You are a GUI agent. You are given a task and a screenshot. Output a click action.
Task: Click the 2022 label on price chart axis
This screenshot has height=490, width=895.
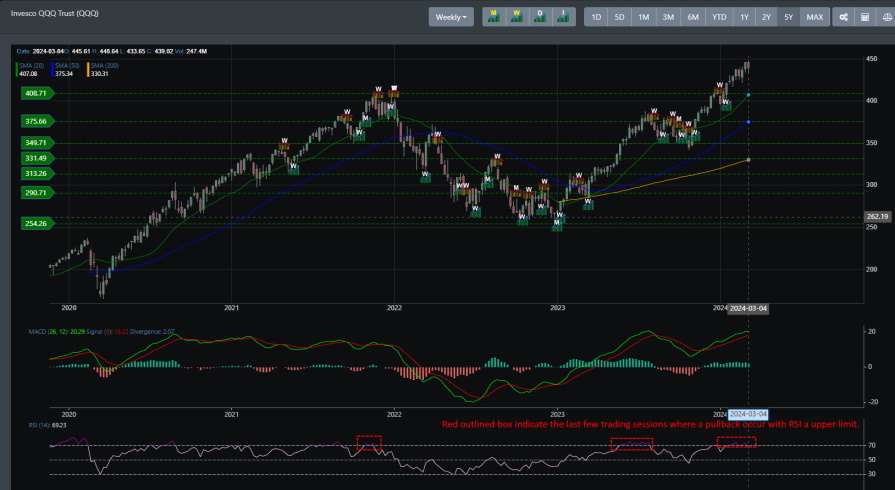click(394, 308)
